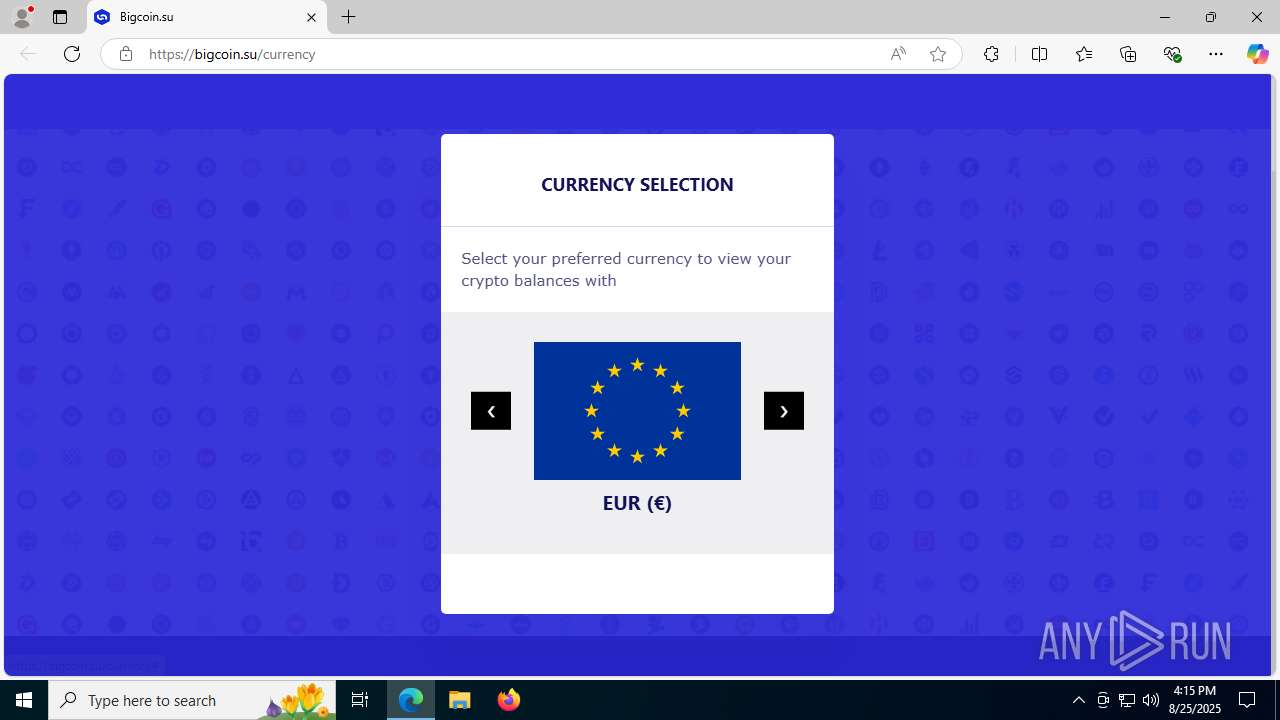Select the EU flag image
The image size is (1280, 720).
coord(637,411)
